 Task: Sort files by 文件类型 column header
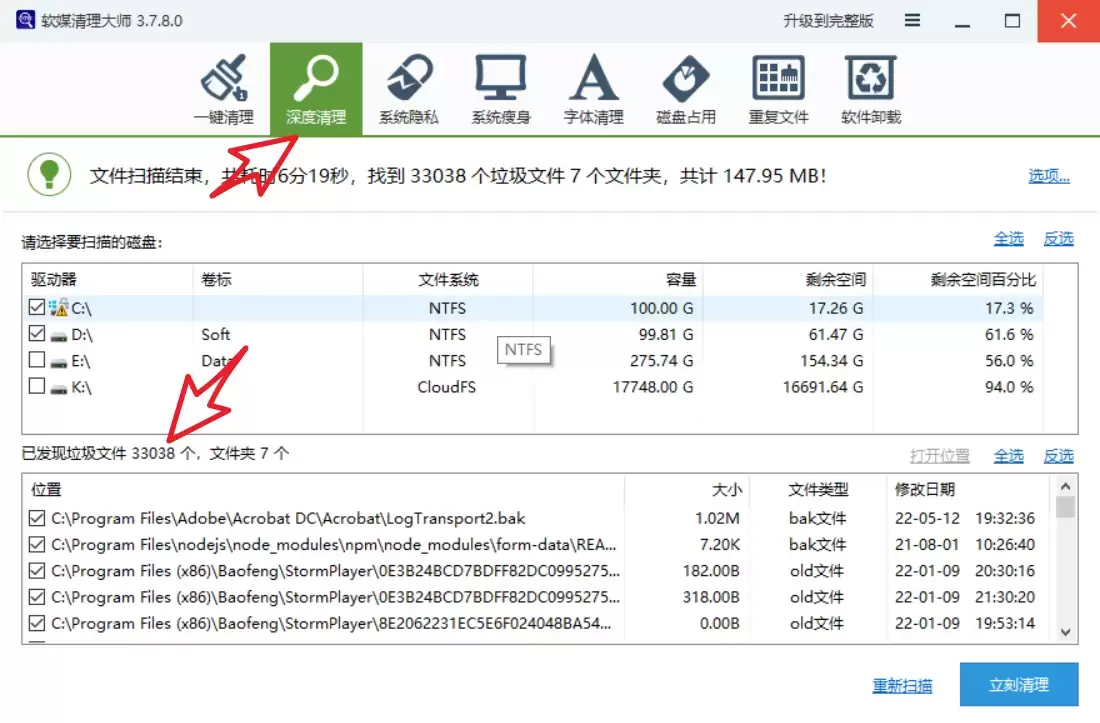click(x=818, y=489)
